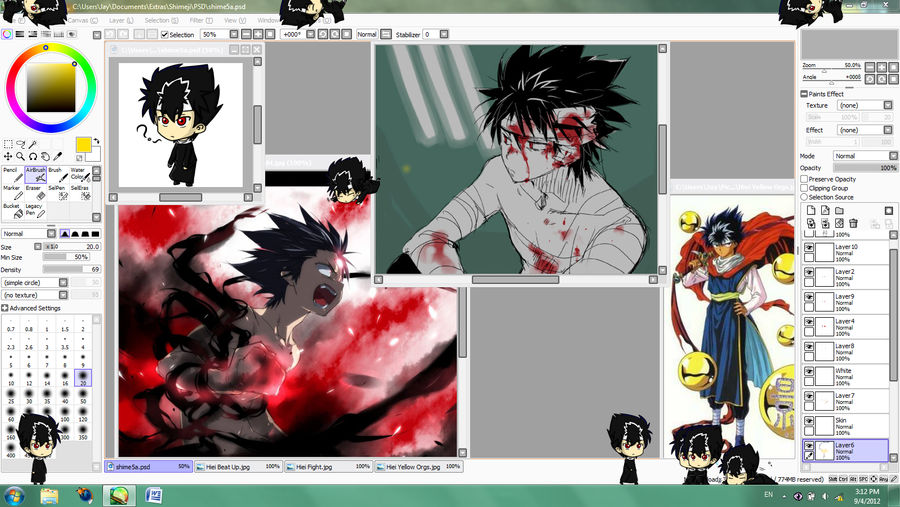Switch to Hiei Yellow Orgs.jpg tab

point(418,467)
